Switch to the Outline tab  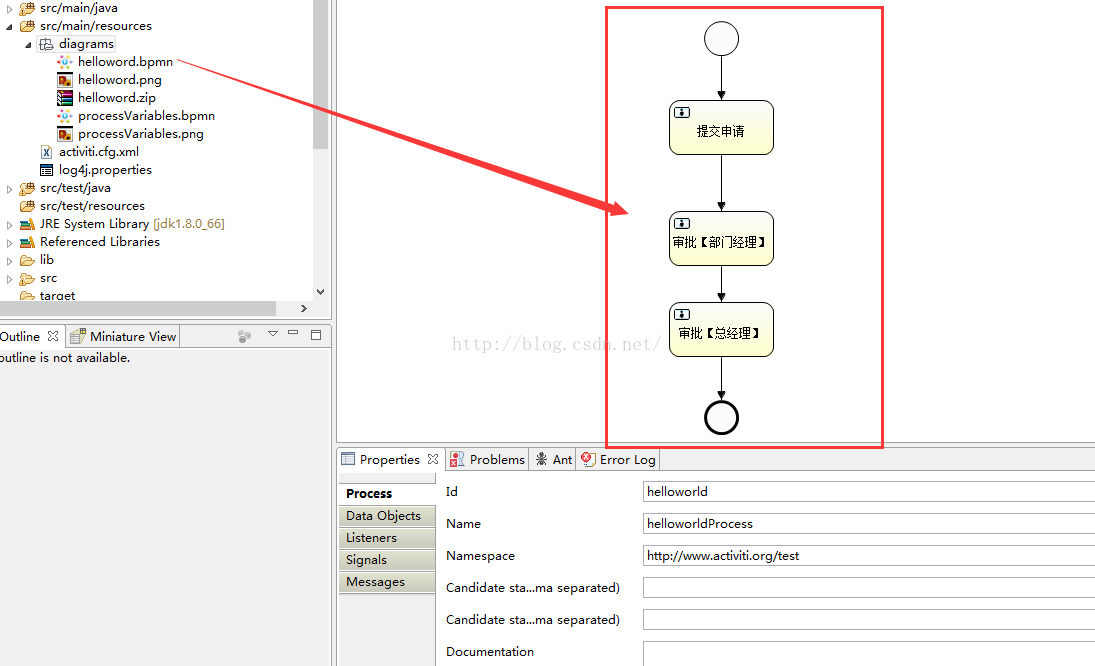tap(20, 336)
